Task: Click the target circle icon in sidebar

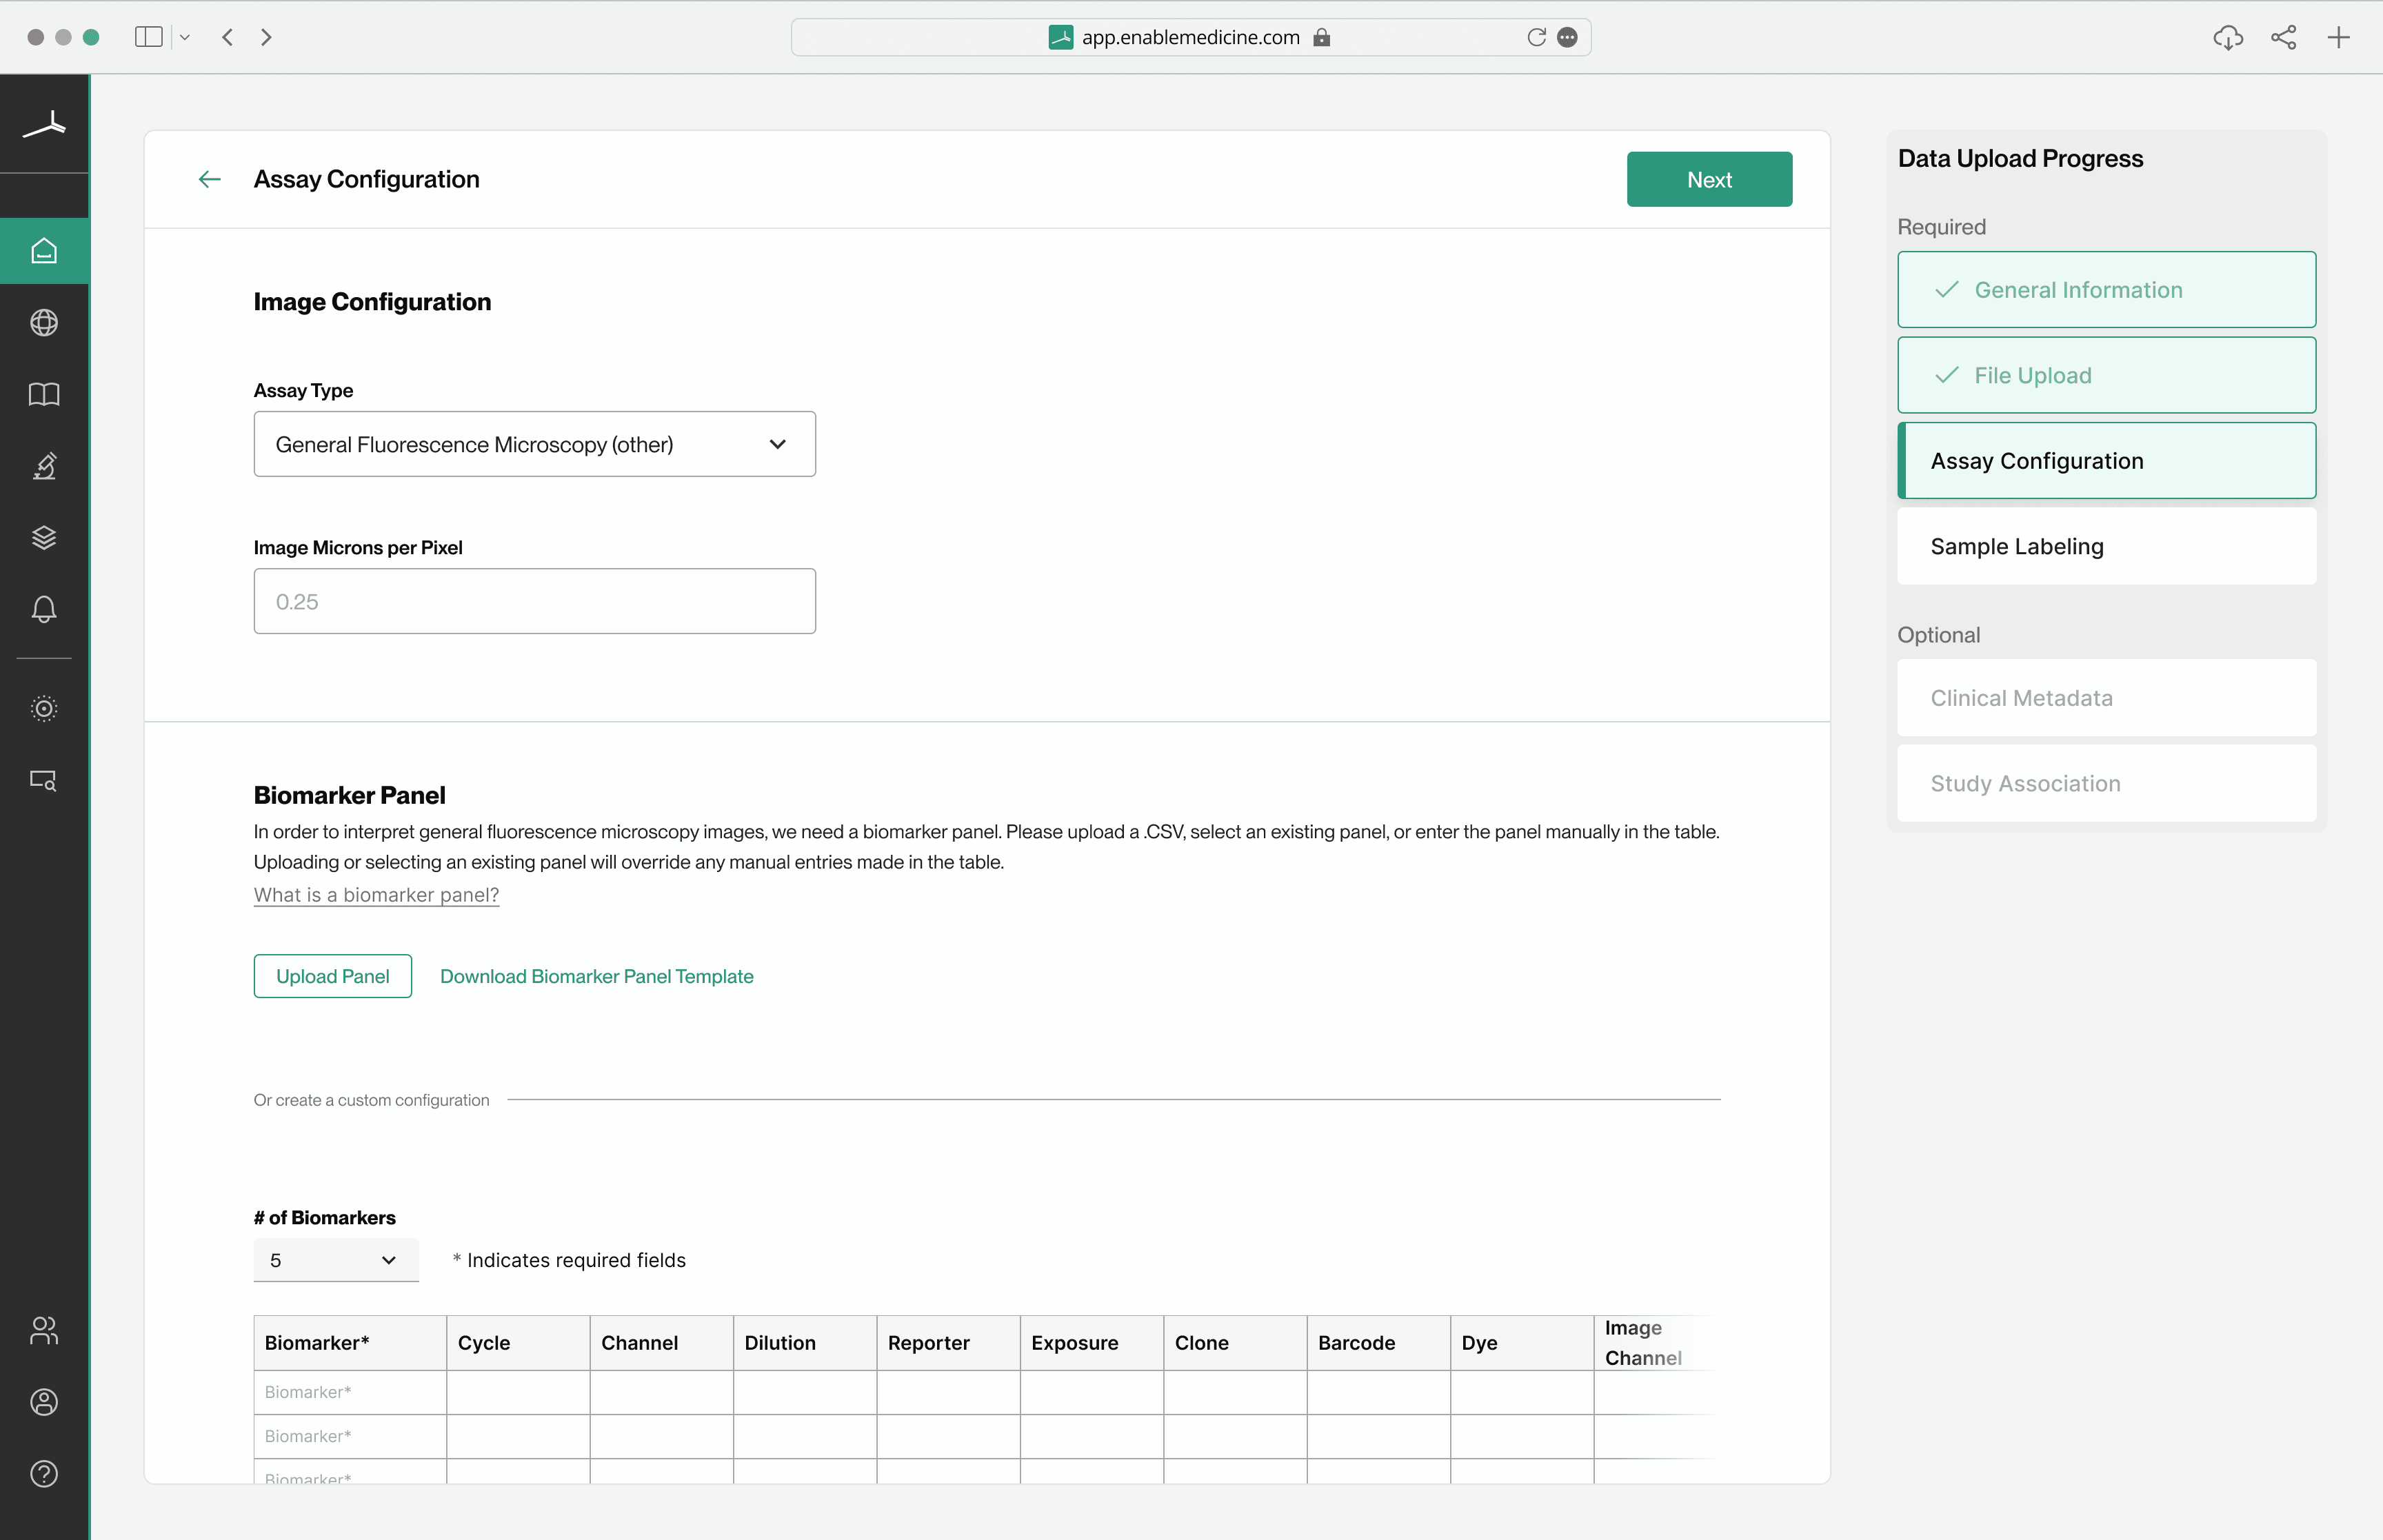Action: pos(44,709)
